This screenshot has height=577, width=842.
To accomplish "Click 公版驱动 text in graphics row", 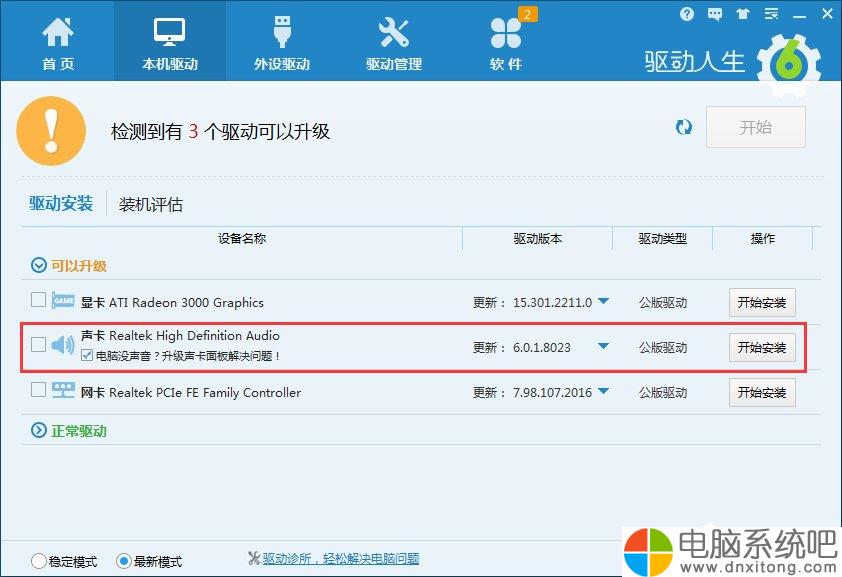I will [x=663, y=302].
